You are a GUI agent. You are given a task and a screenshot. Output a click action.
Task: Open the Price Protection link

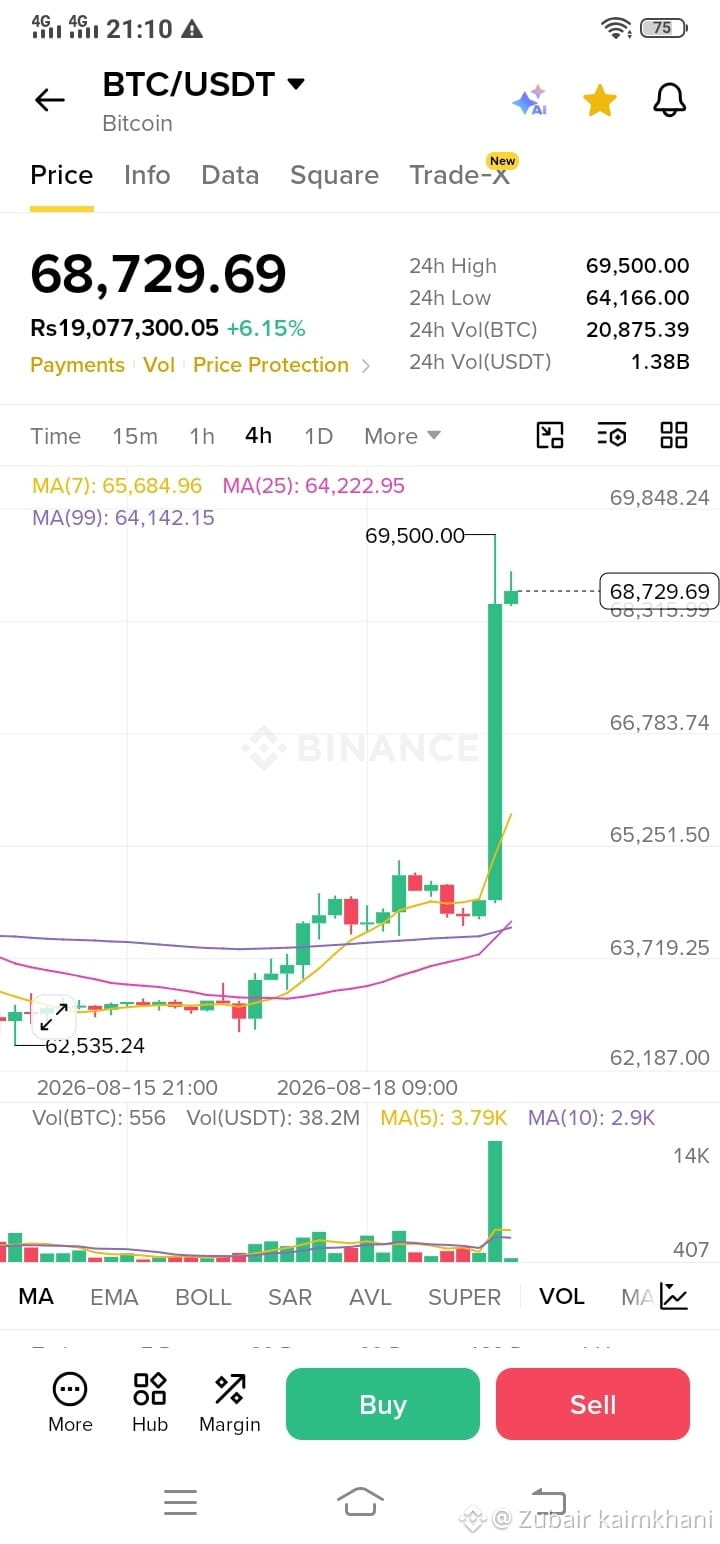(x=271, y=365)
